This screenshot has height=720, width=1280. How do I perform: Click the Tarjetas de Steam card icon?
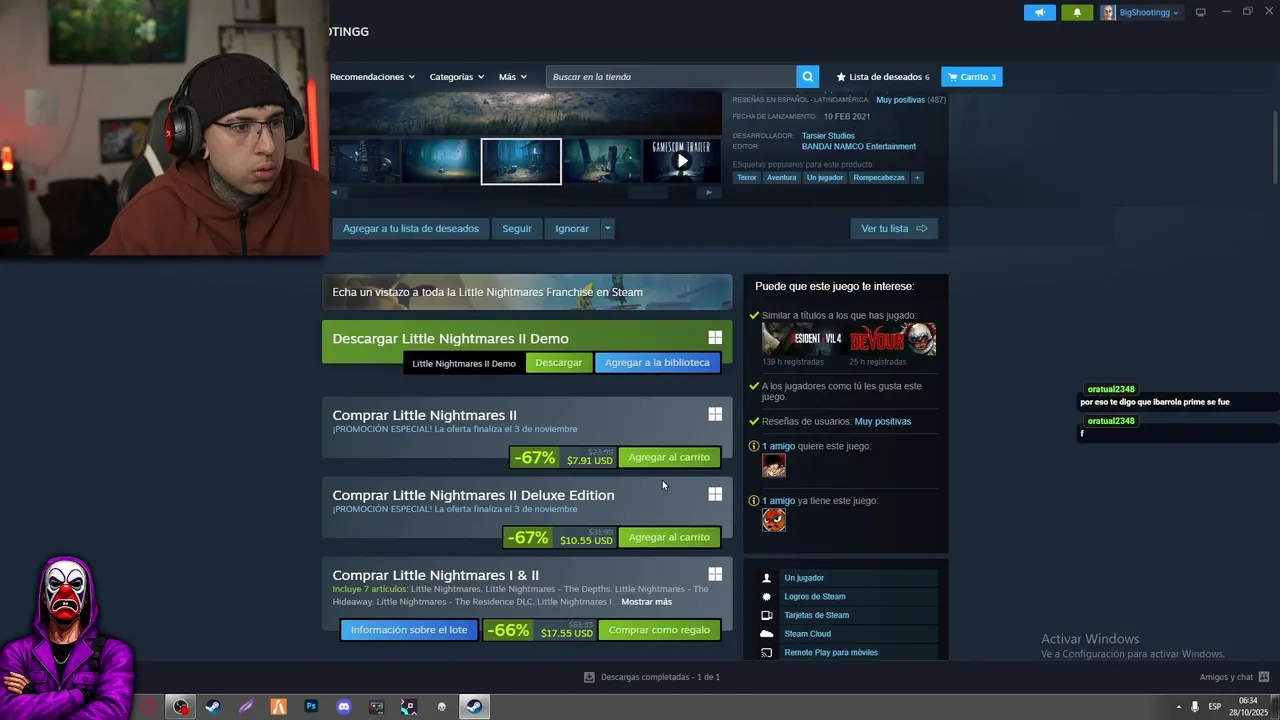point(767,615)
